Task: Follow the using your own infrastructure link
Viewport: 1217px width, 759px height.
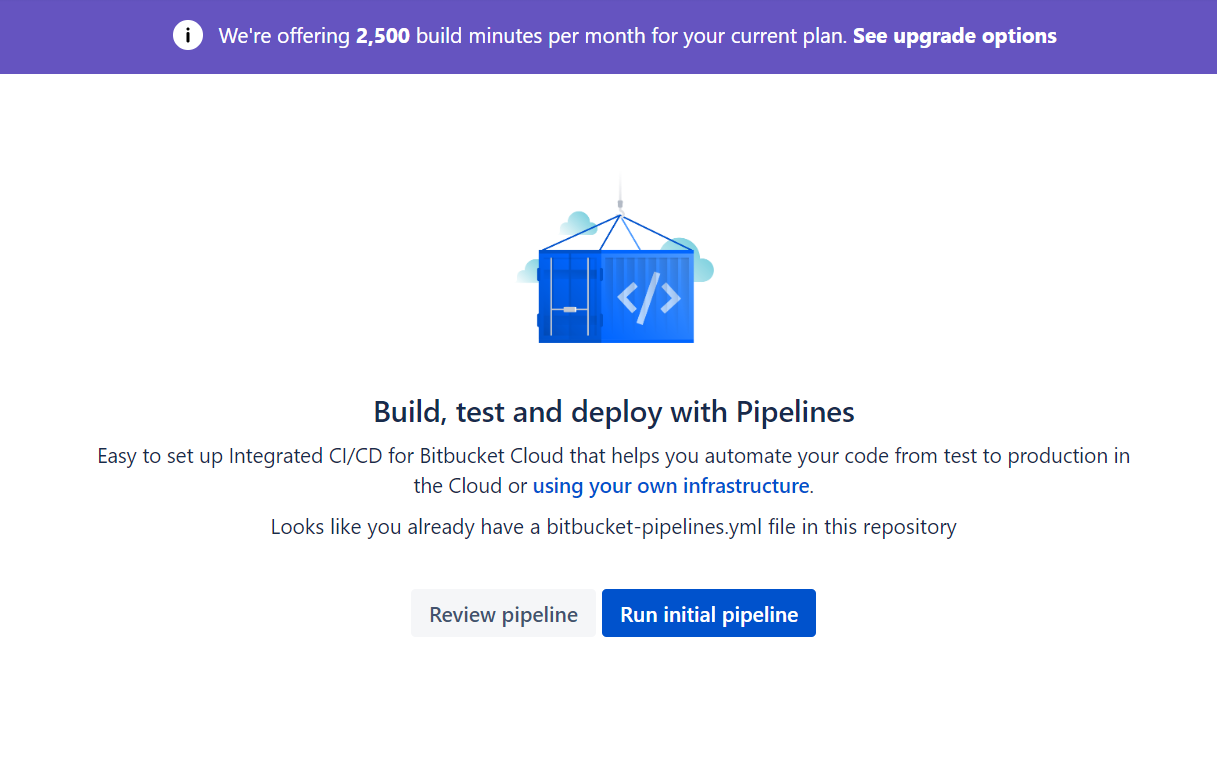Action: [x=671, y=486]
